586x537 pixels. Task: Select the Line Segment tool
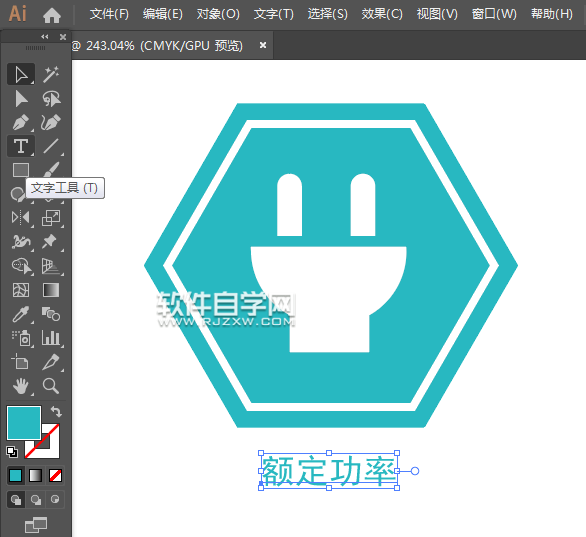[x=51, y=146]
